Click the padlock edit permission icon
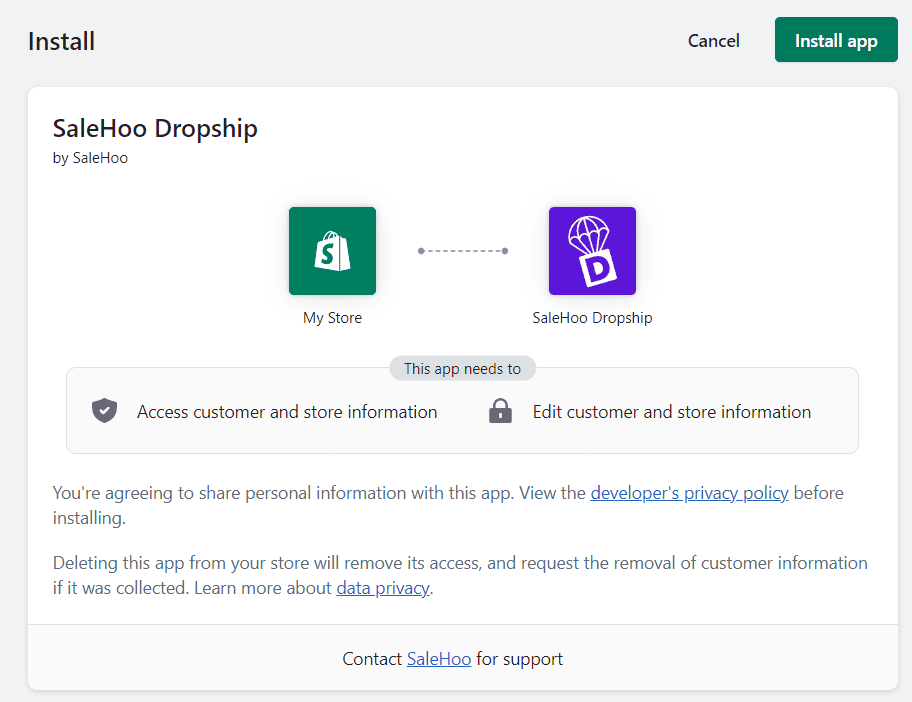The width and height of the screenshot is (912, 702). tap(500, 411)
